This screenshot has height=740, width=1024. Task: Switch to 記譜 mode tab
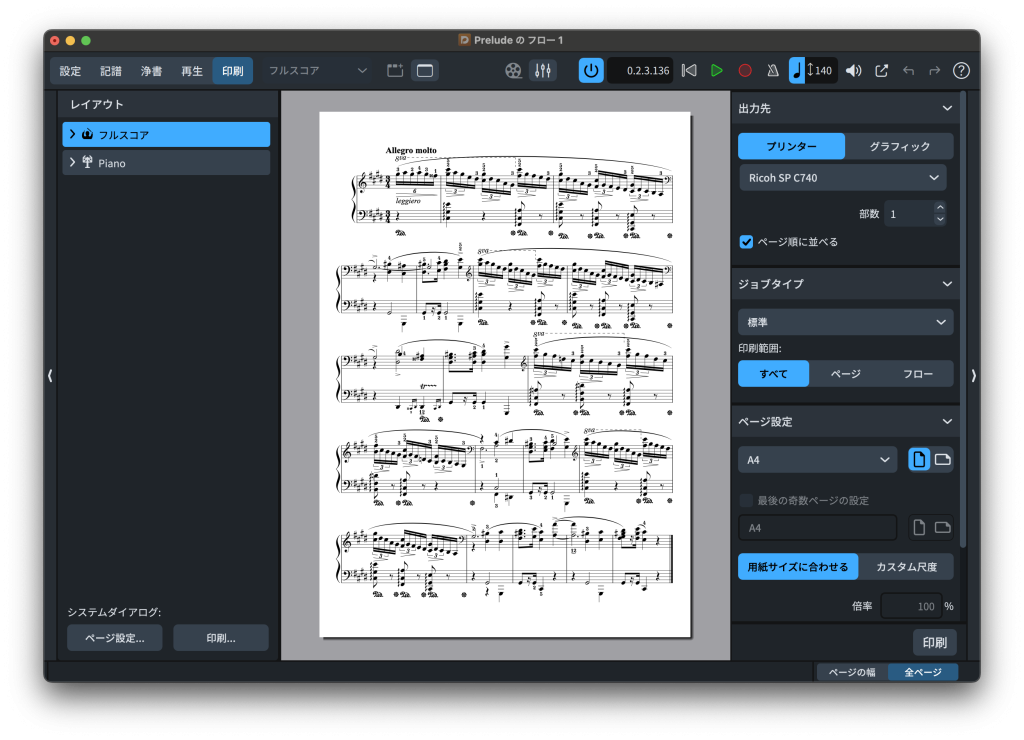point(111,71)
